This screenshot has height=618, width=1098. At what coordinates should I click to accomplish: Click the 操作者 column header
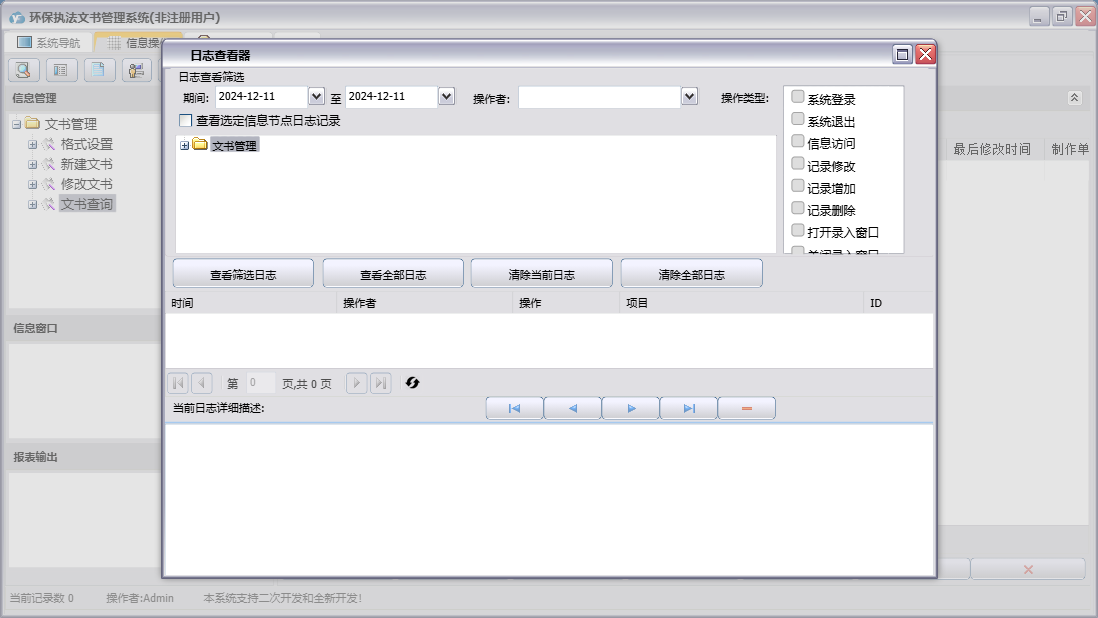click(x=424, y=303)
